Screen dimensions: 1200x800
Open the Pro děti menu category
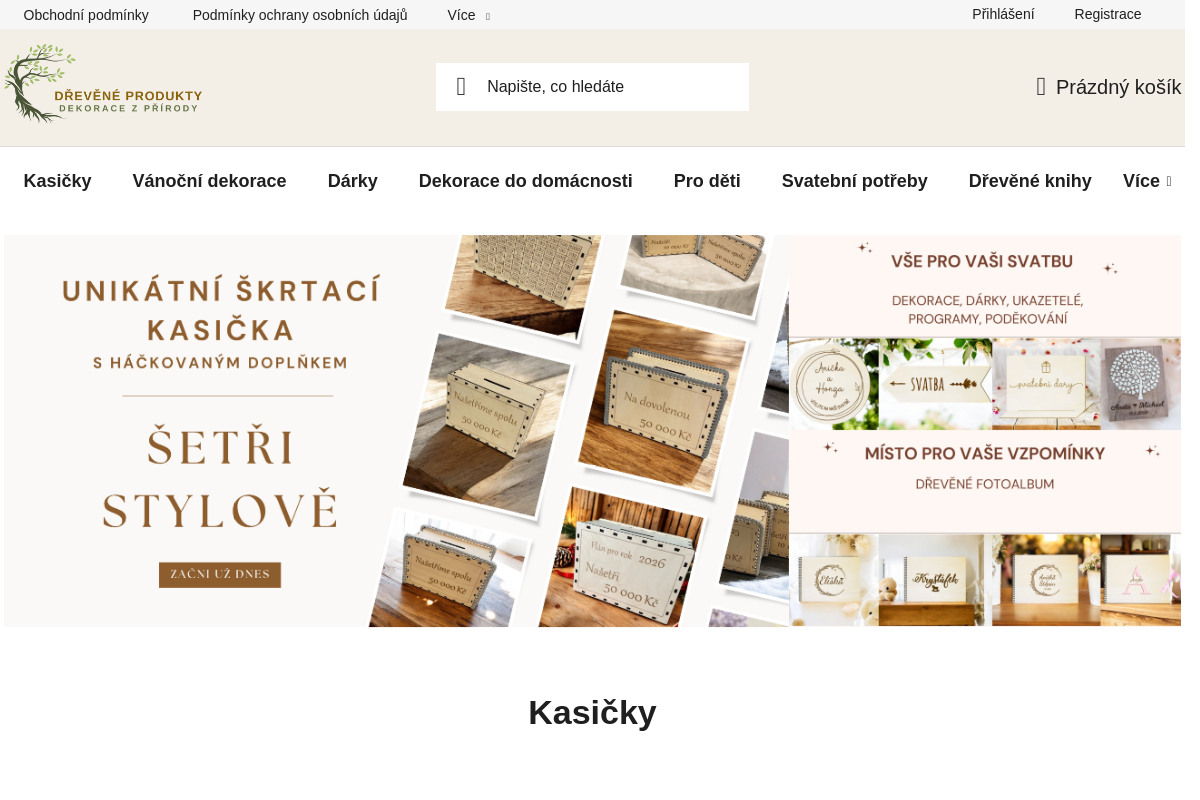707,181
